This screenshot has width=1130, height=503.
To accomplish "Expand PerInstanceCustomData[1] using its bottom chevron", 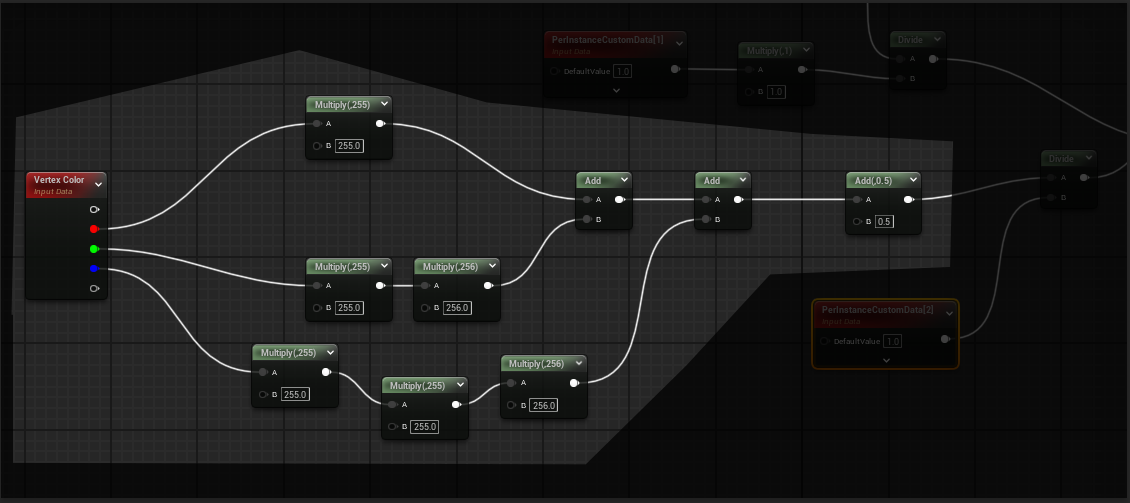I will click(x=616, y=90).
